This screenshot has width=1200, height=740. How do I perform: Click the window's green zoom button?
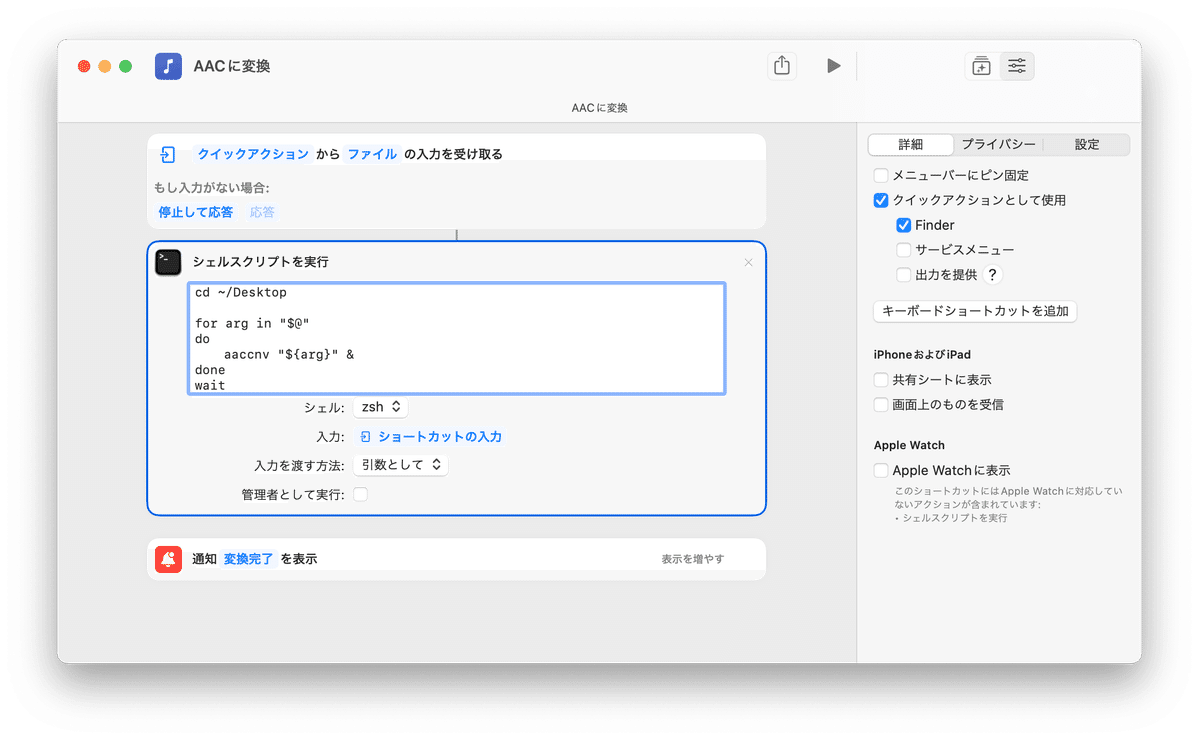125,66
